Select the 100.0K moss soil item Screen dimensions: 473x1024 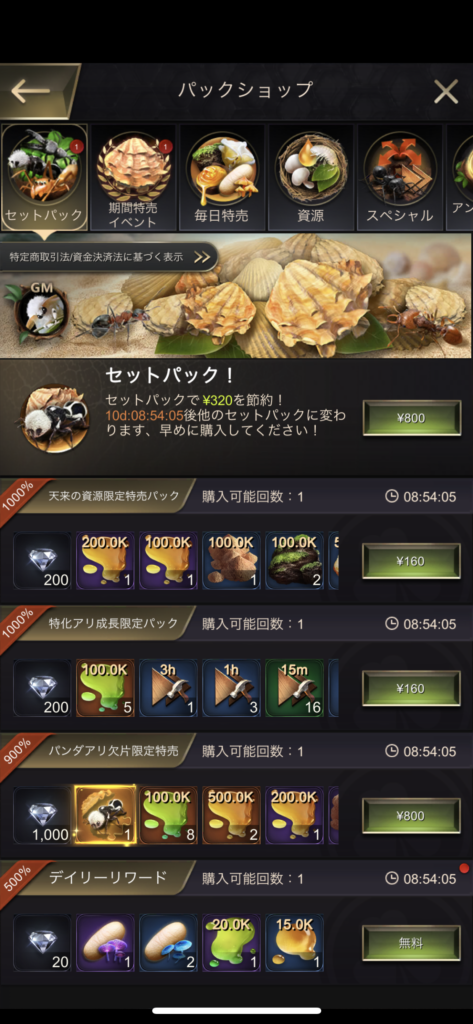pyautogui.click(x=295, y=561)
